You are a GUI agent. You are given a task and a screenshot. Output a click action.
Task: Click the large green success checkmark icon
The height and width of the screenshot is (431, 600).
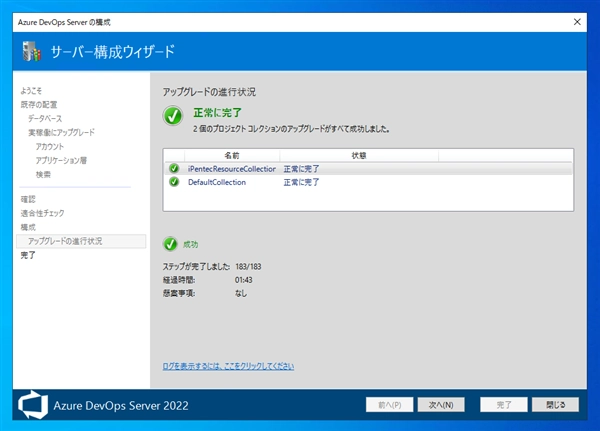pos(173,116)
